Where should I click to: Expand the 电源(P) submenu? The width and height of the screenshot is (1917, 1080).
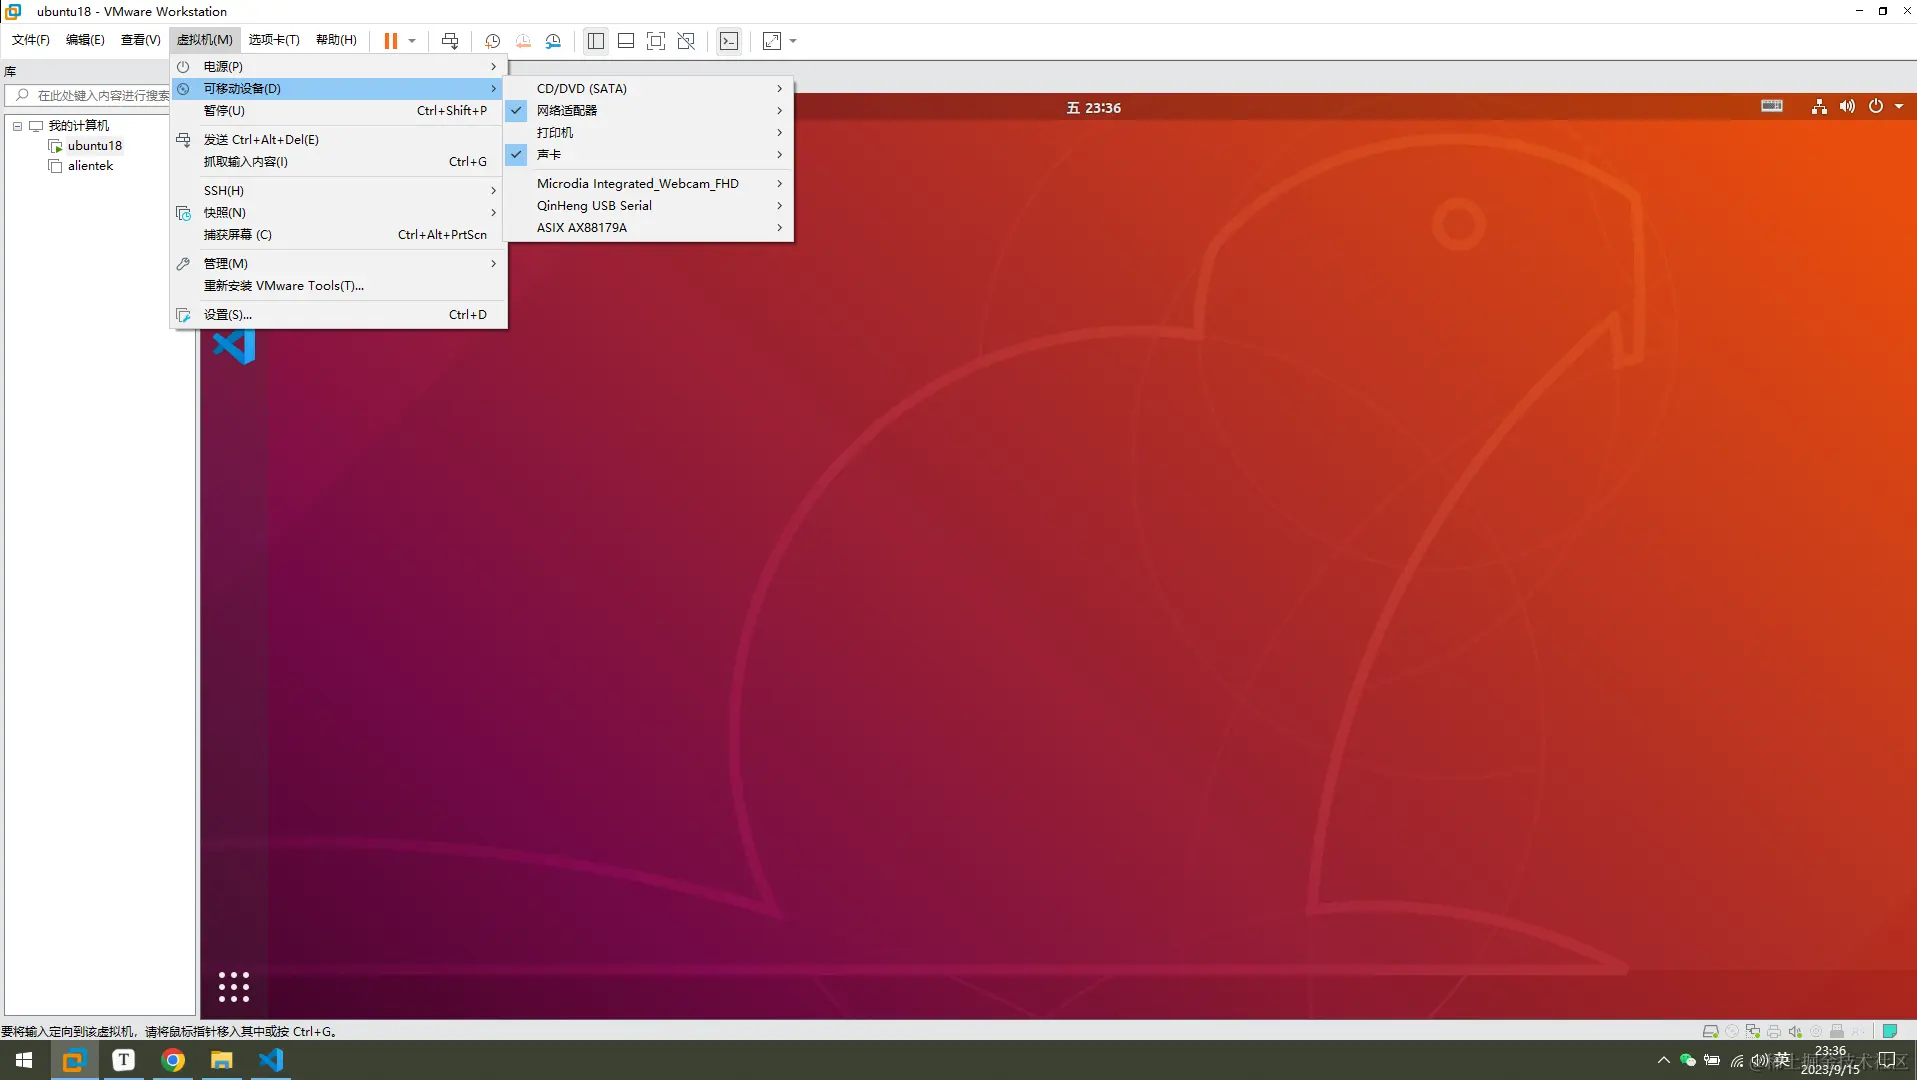[339, 66]
